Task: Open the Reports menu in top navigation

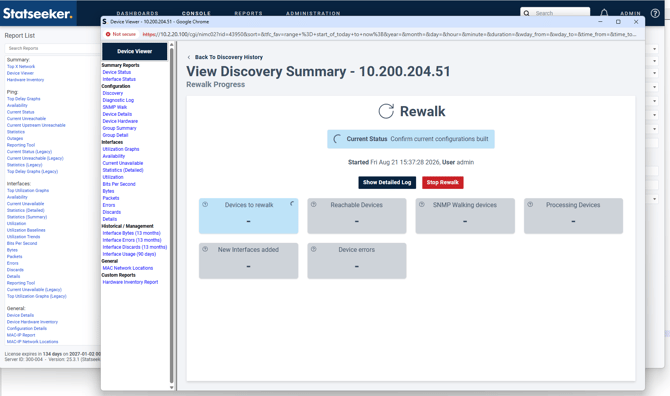Action: (248, 13)
